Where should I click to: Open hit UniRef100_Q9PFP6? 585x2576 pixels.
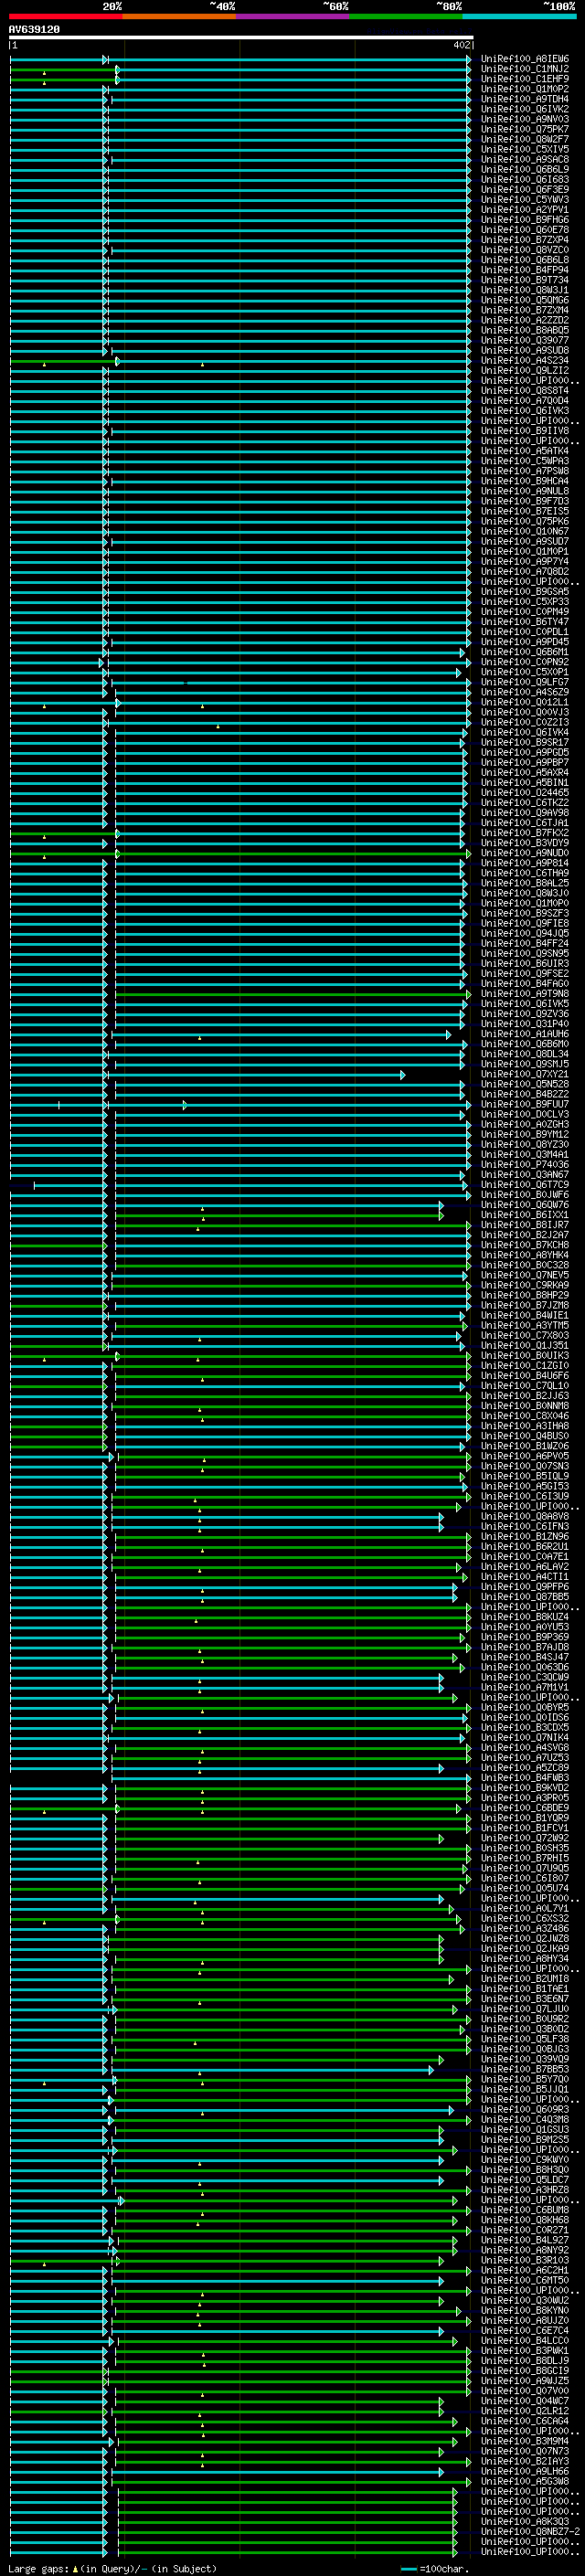(525, 1587)
